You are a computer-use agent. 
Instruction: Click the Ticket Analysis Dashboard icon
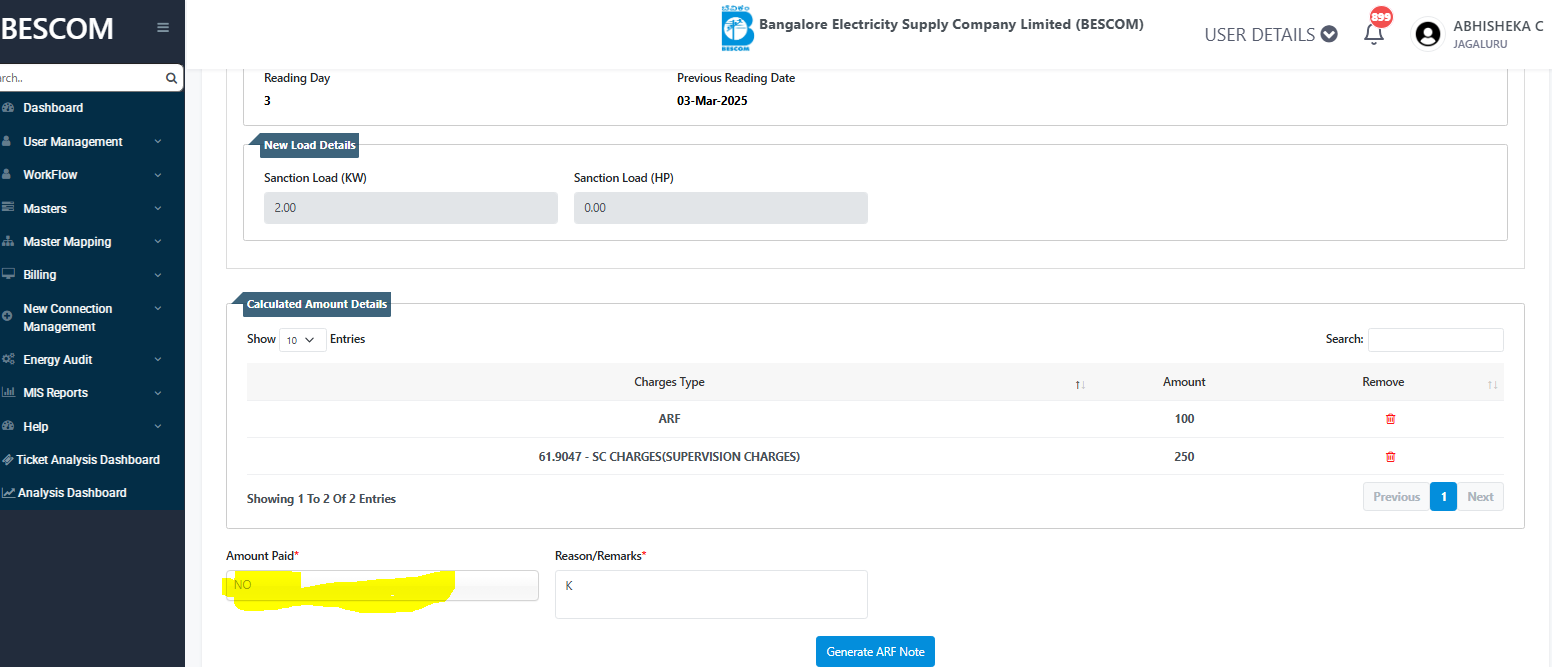[8, 460]
